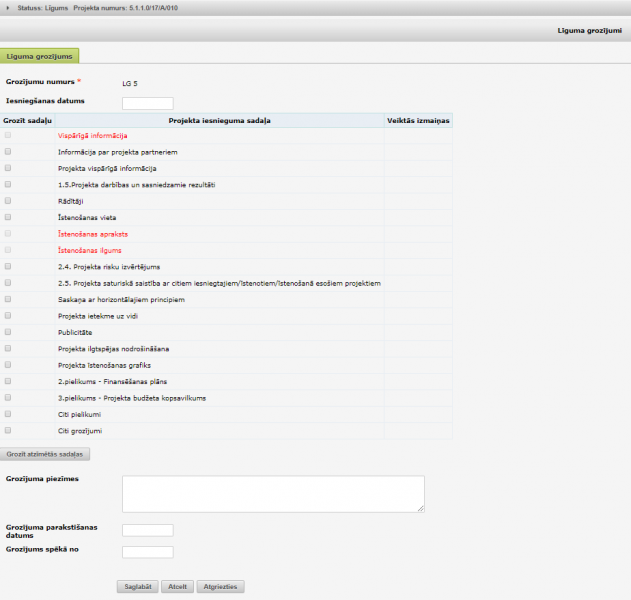
Task: Check the Informācija par projekta partneriem checkbox
Action: click(8, 152)
